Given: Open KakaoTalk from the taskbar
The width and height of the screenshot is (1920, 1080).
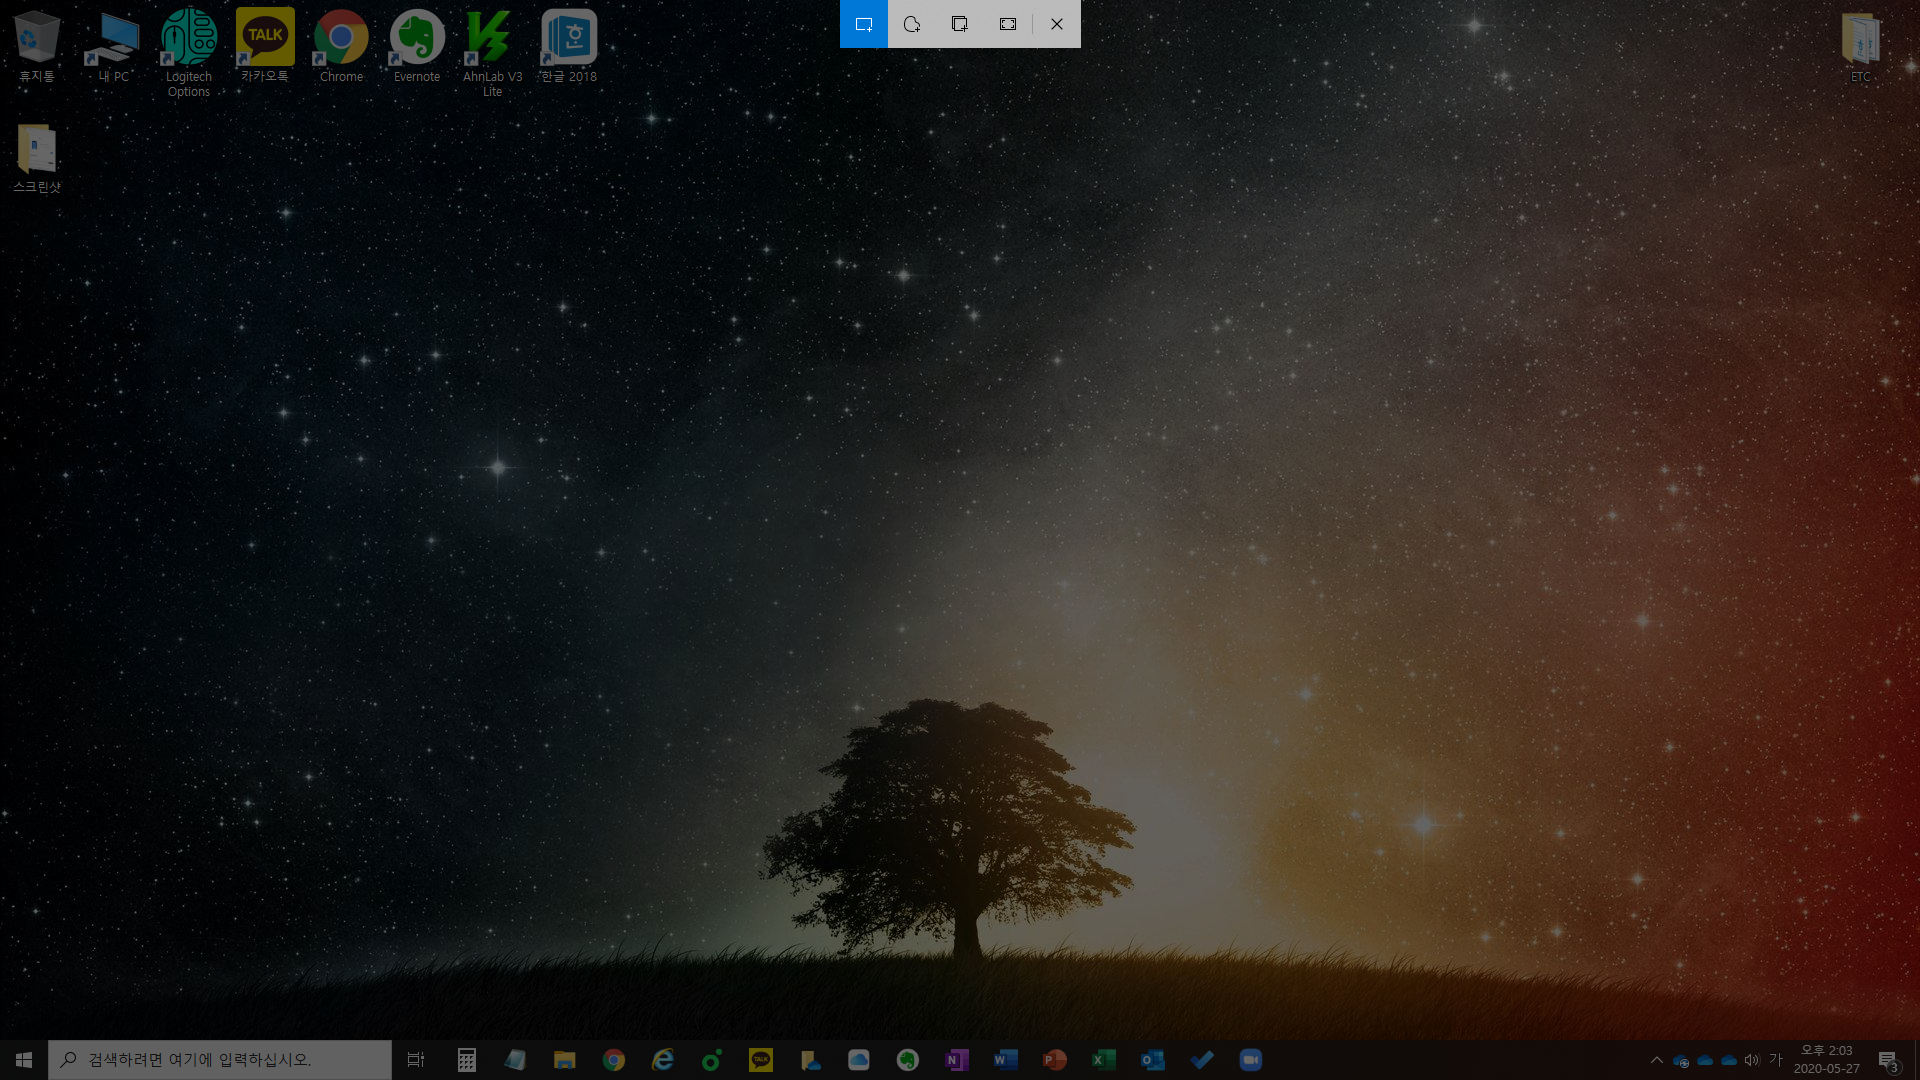Looking at the screenshot, I should 760,1060.
